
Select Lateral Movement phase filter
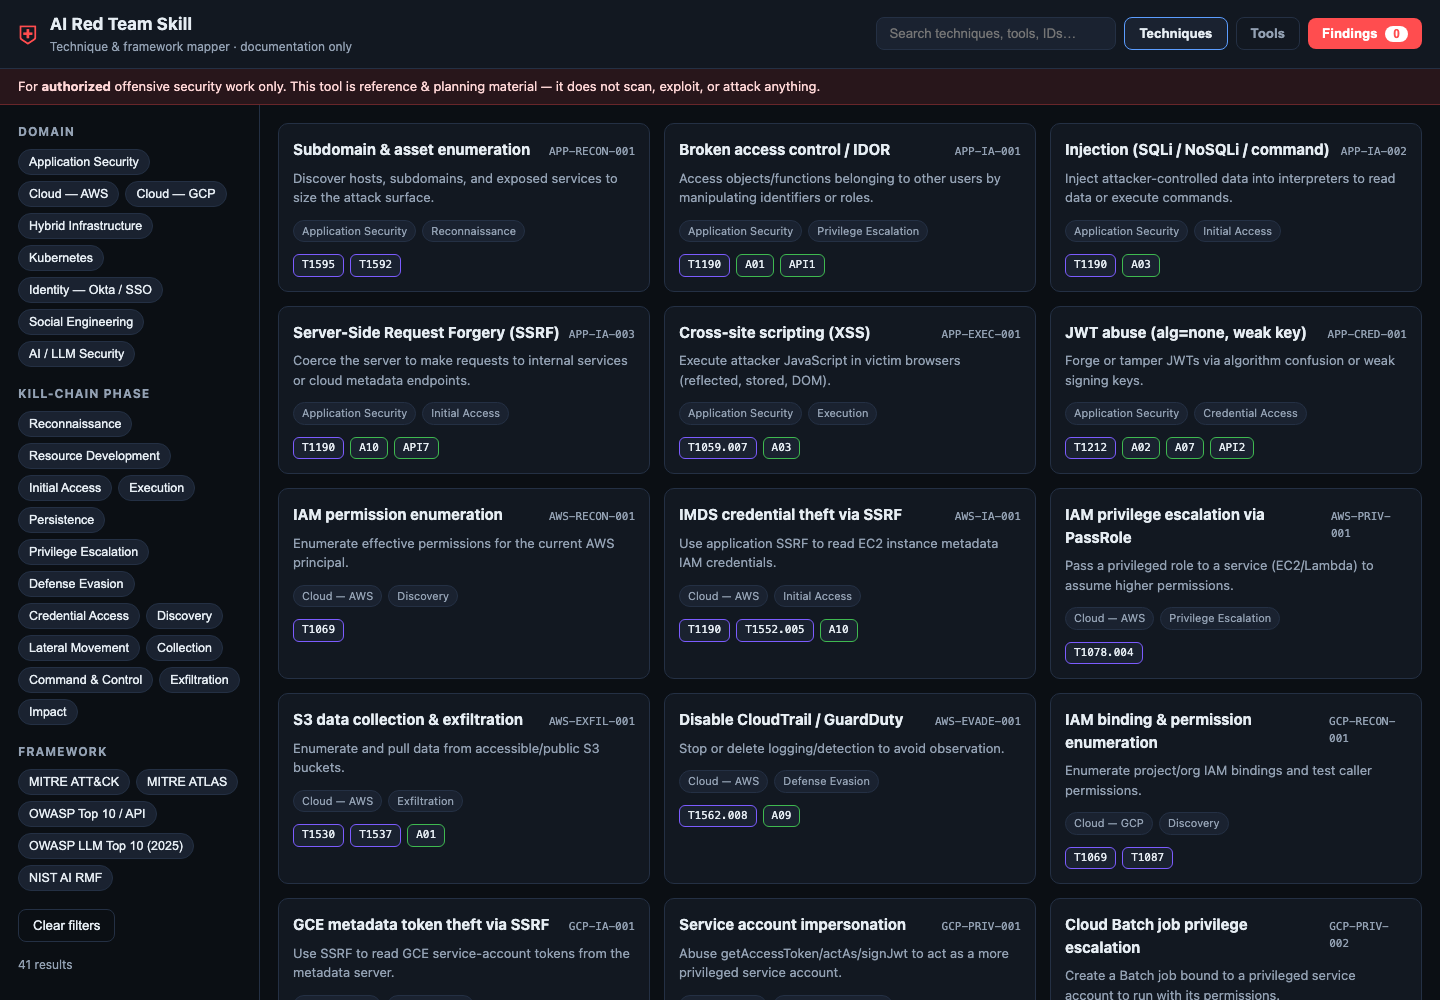(x=79, y=648)
